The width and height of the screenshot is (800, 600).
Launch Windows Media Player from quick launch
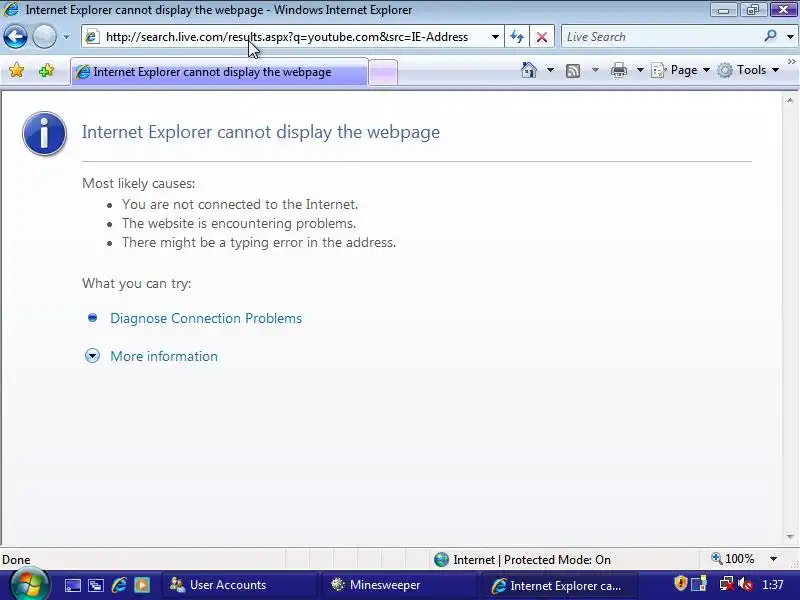(142, 585)
